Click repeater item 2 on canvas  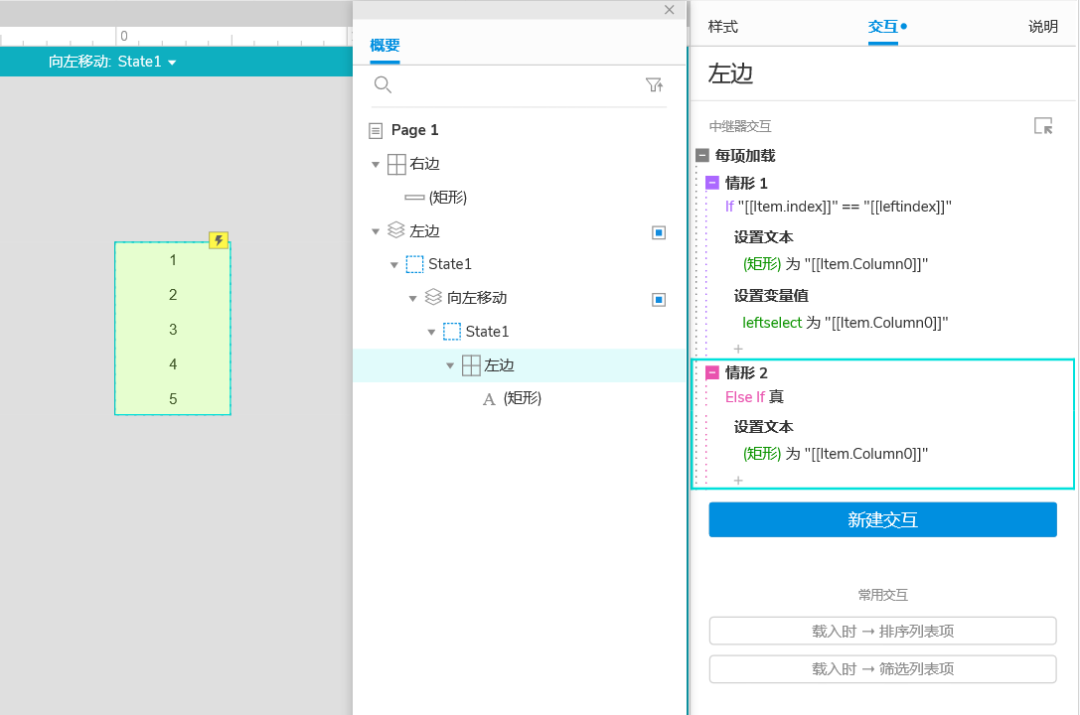click(x=173, y=295)
